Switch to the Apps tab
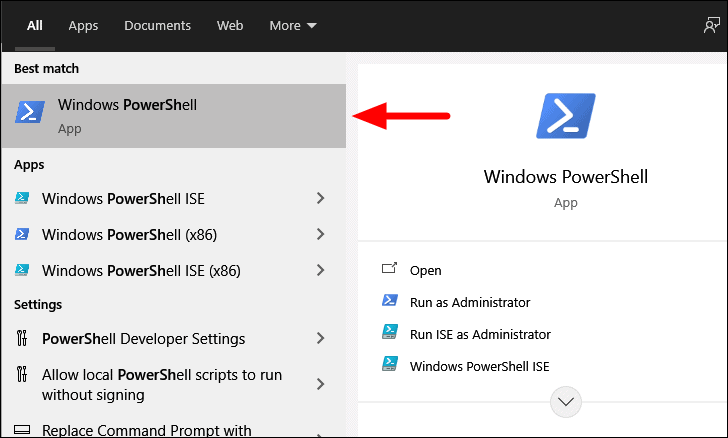The image size is (728, 438). (83, 26)
